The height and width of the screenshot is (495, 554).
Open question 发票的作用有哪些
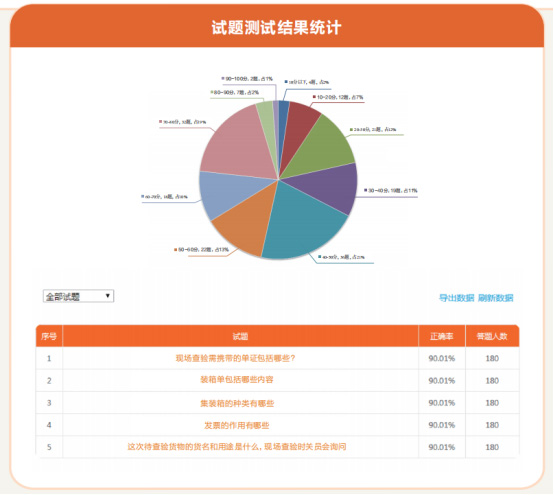[x=236, y=425]
